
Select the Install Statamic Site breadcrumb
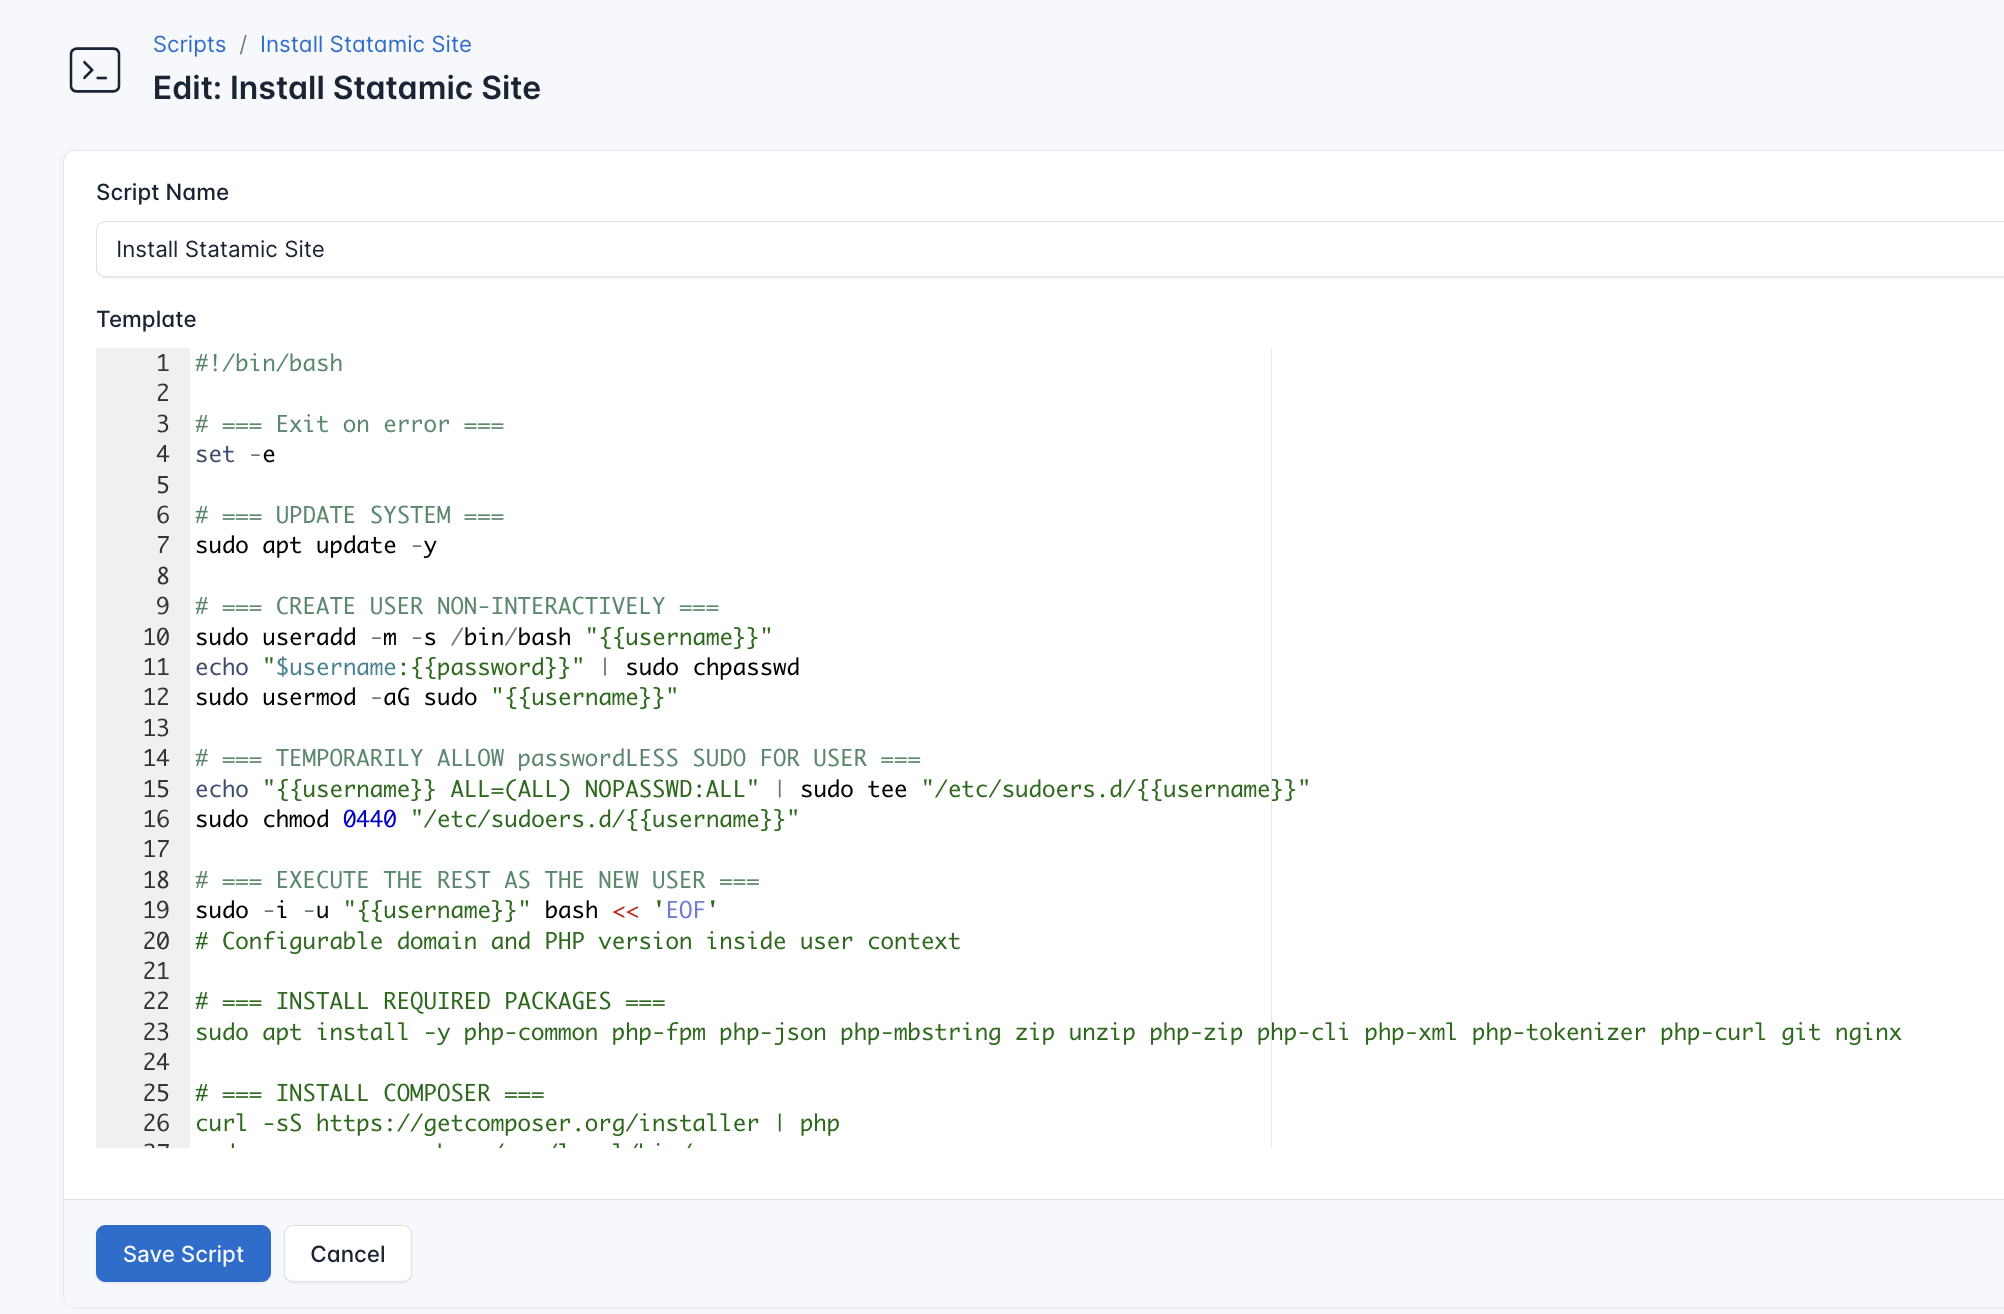365,44
